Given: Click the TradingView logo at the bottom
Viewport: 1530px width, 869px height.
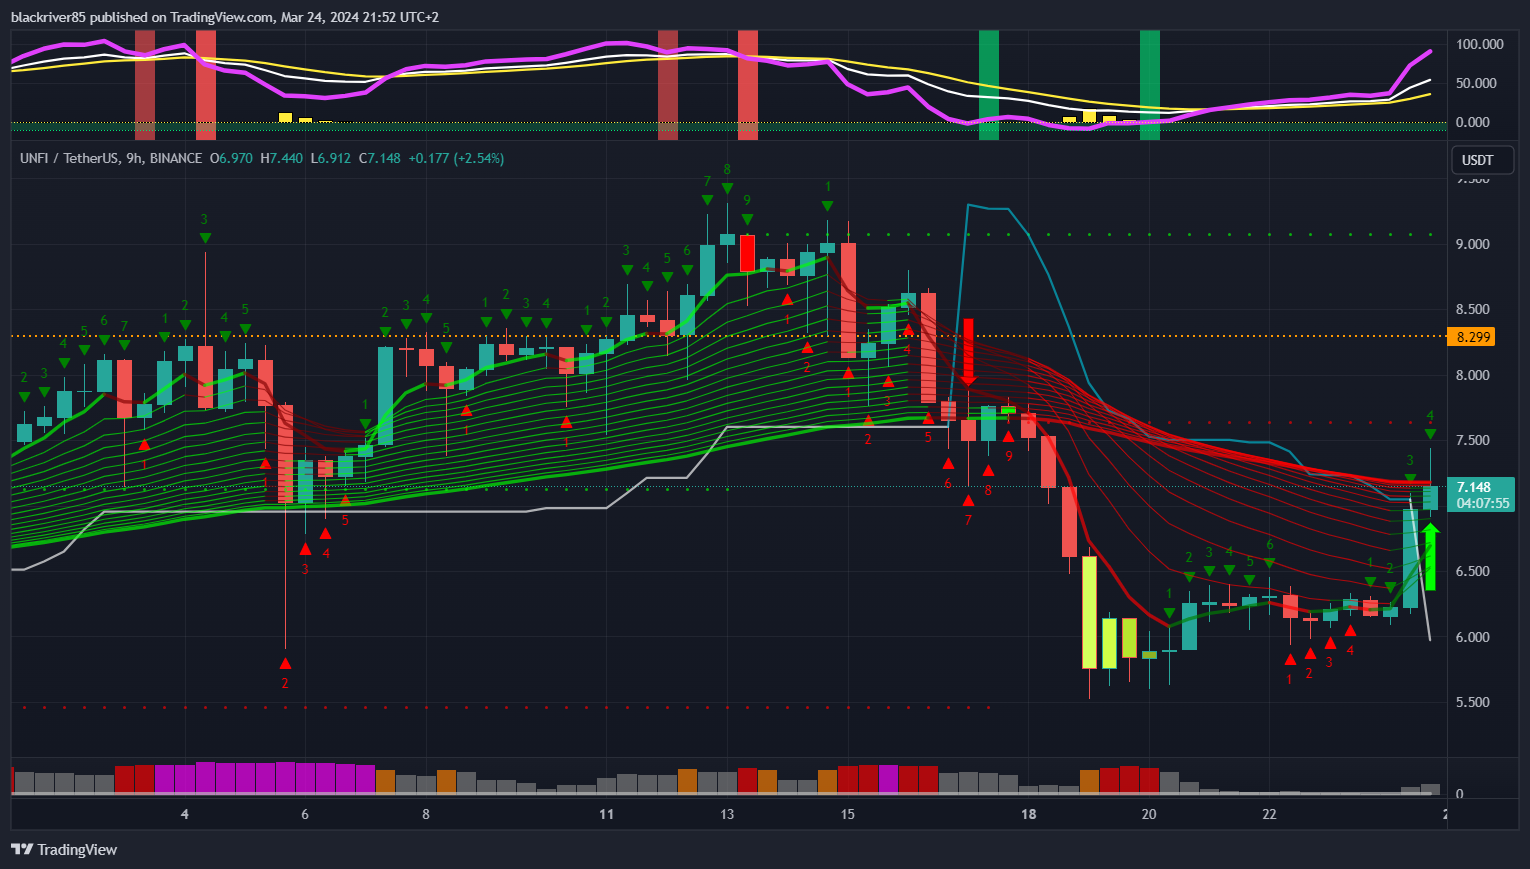Looking at the screenshot, I should pos(64,849).
